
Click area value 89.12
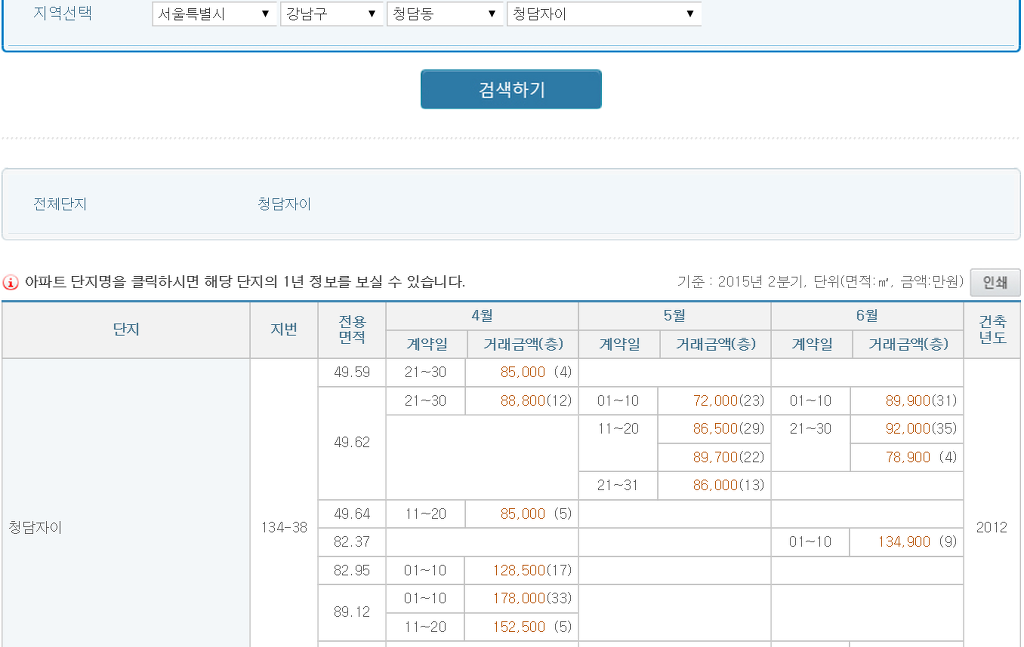(351, 612)
